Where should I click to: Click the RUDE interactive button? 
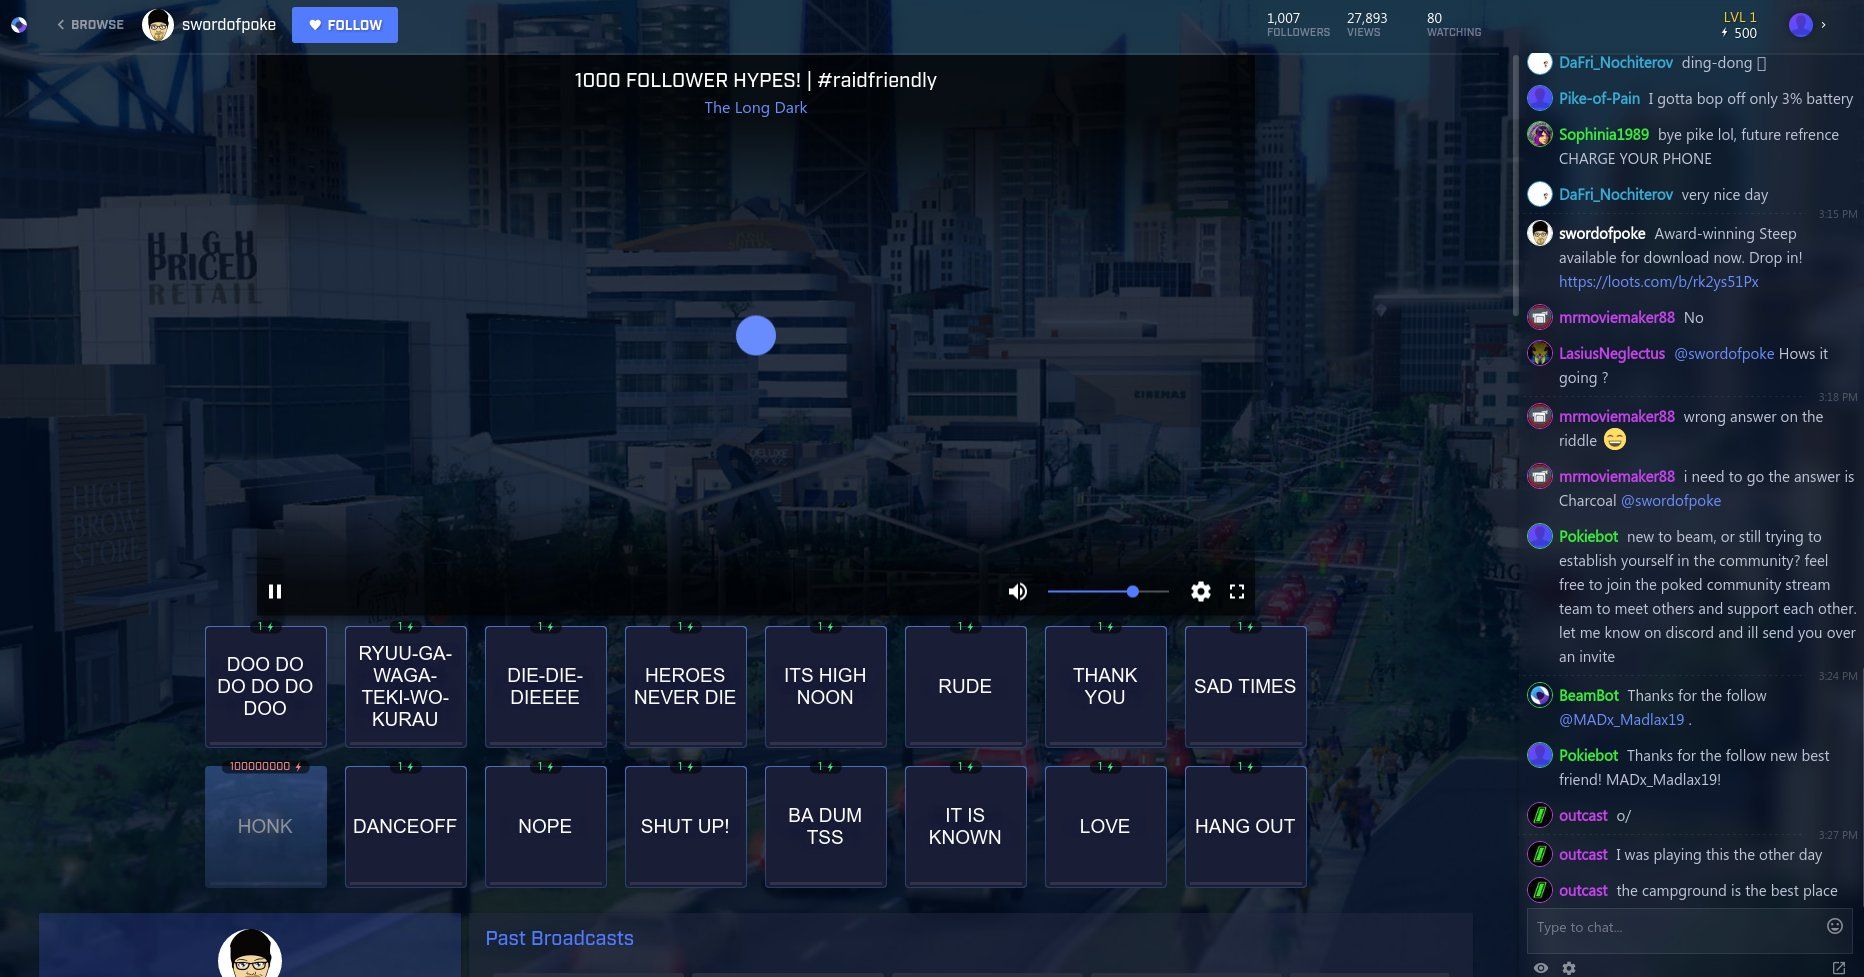965,686
